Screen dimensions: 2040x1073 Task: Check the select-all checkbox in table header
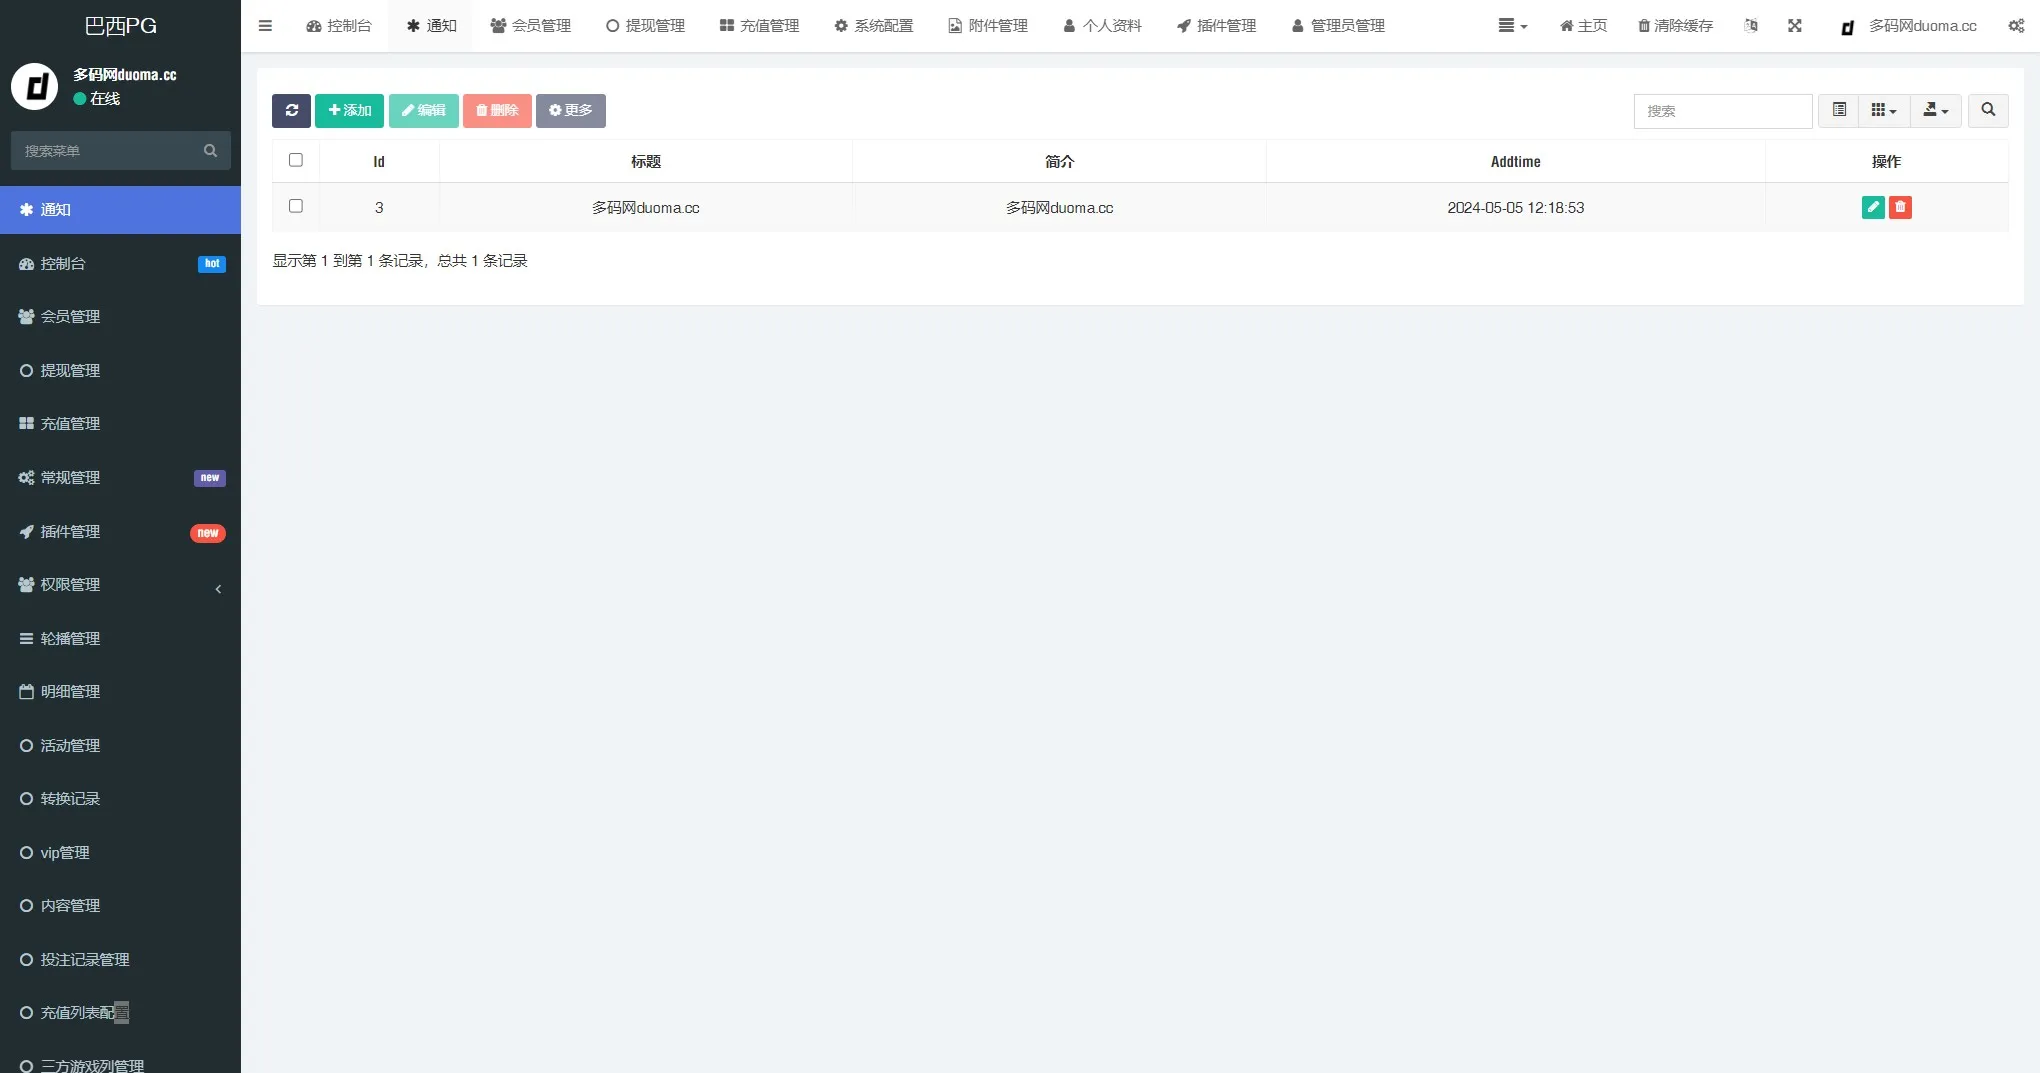296,160
